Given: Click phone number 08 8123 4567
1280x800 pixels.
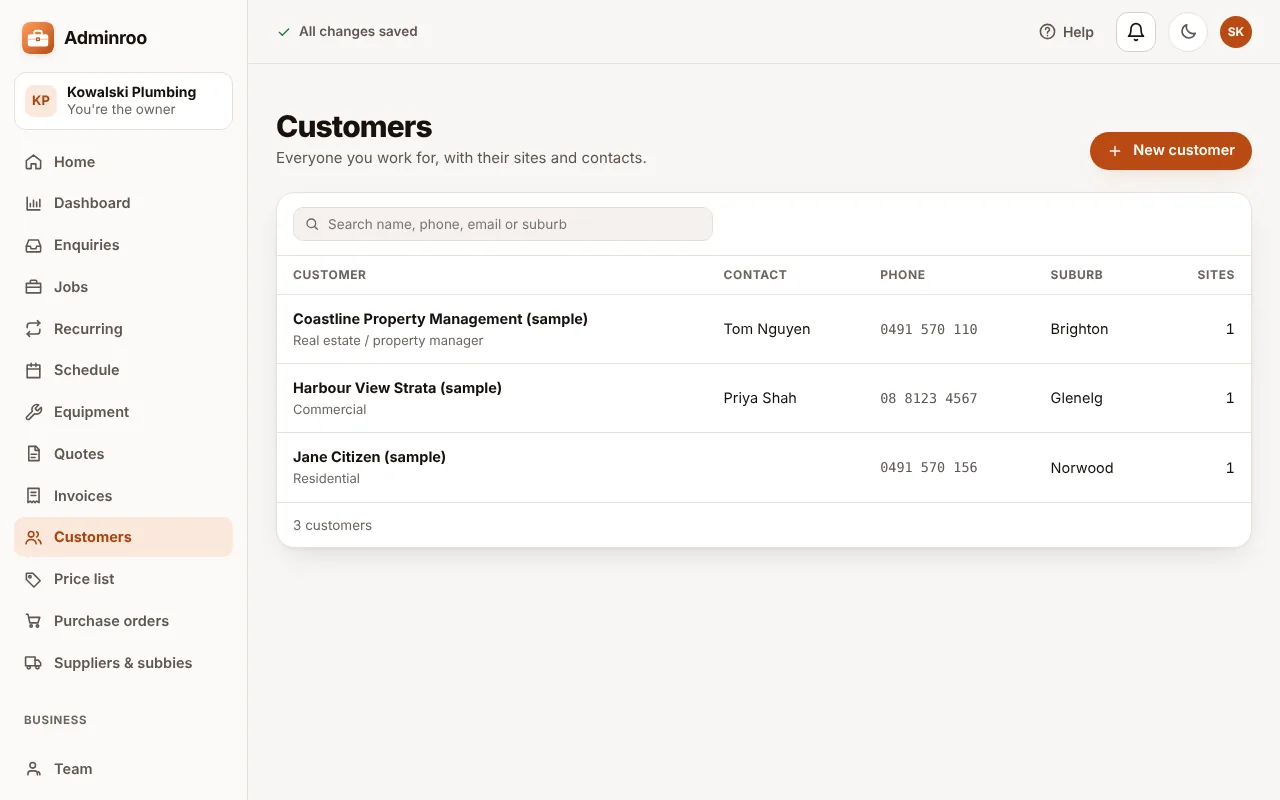Looking at the screenshot, I should (x=929, y=398).
